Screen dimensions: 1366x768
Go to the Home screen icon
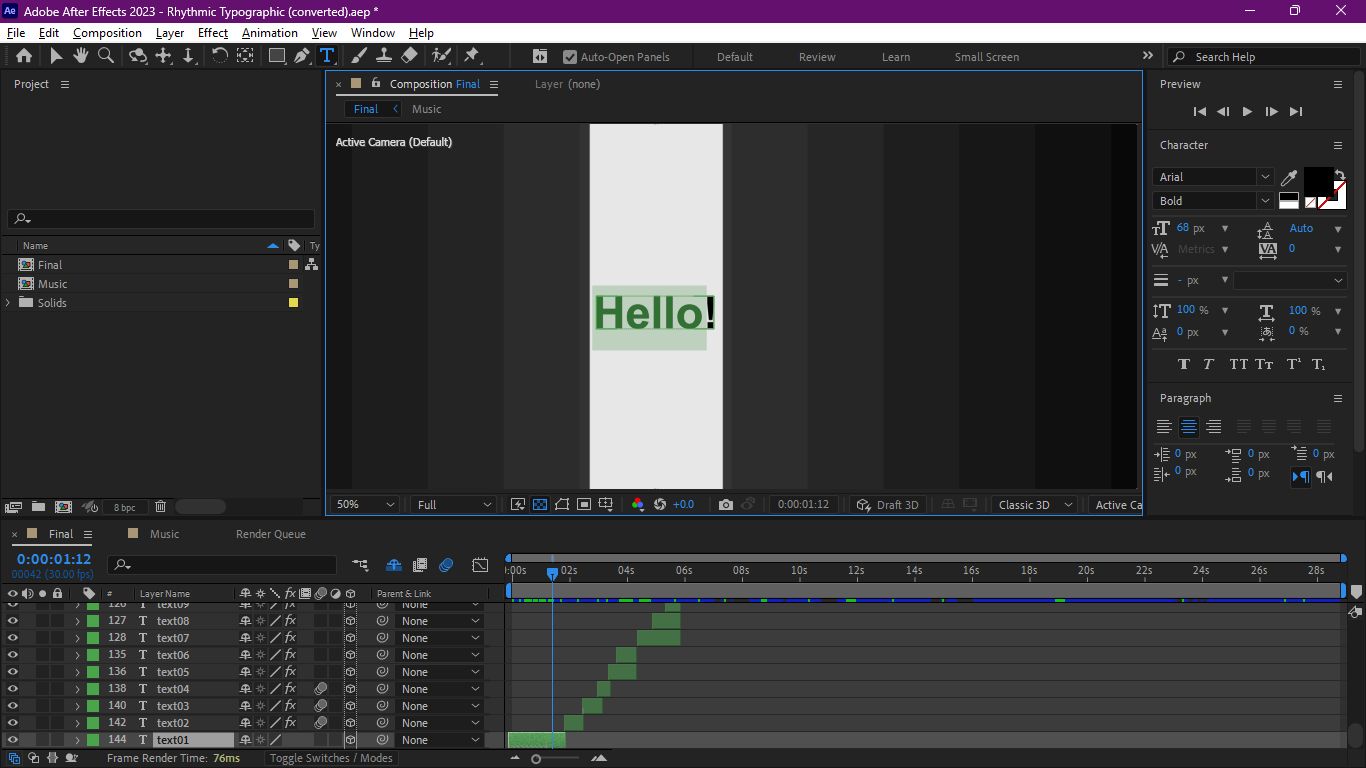click(24, 56)
